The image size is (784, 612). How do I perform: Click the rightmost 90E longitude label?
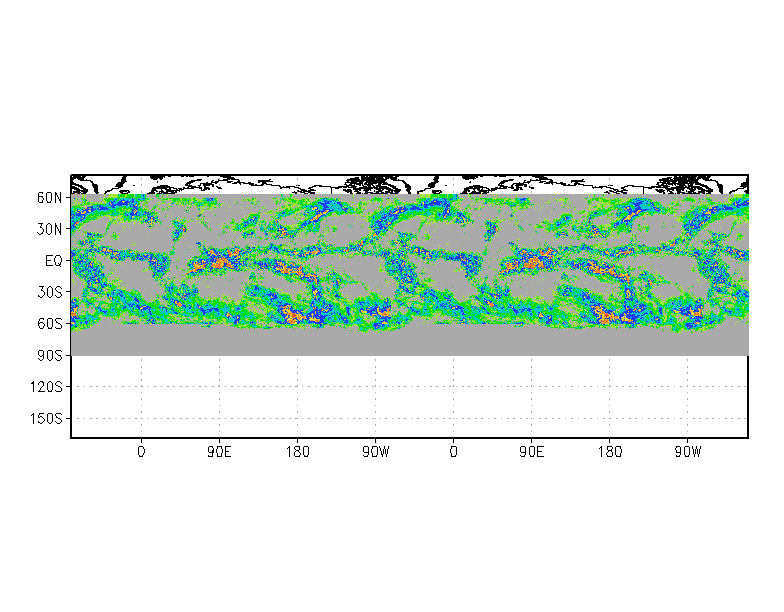[532, 452]
